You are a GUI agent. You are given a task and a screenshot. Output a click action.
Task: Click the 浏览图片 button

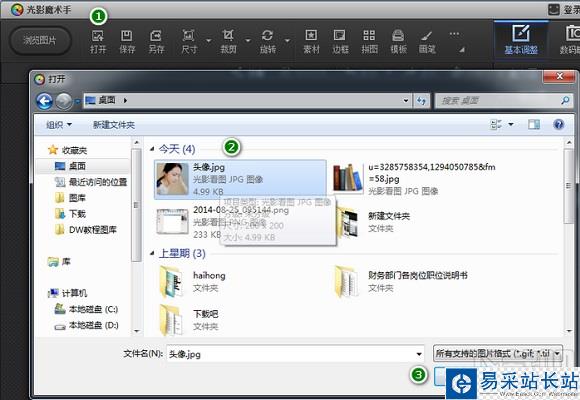40,40
